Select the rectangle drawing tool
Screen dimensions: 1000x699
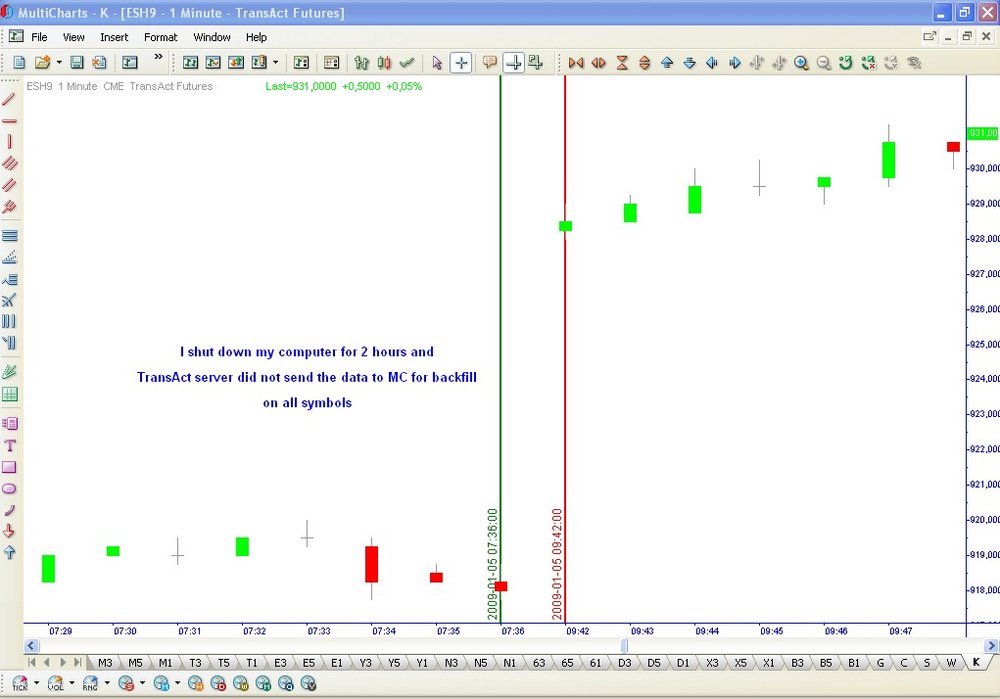pos(9,467)
